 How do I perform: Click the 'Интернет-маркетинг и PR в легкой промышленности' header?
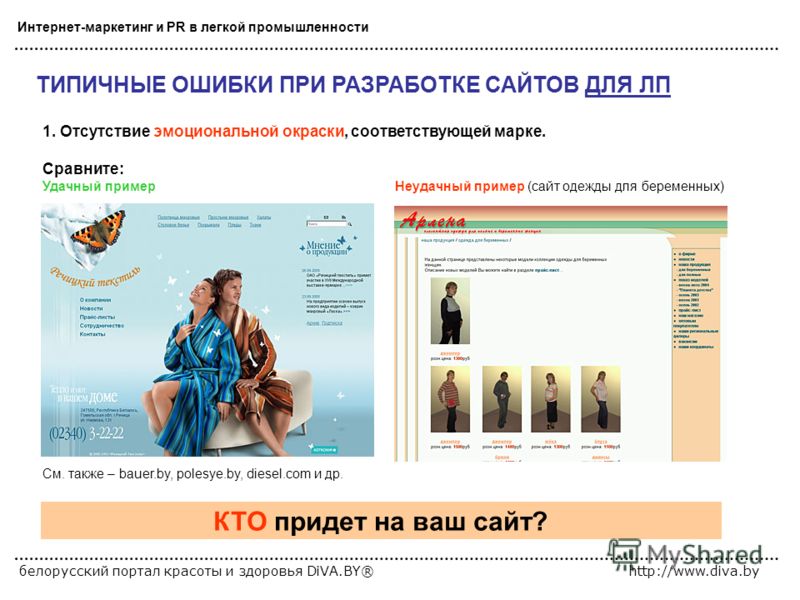click(x=193, y=27)
